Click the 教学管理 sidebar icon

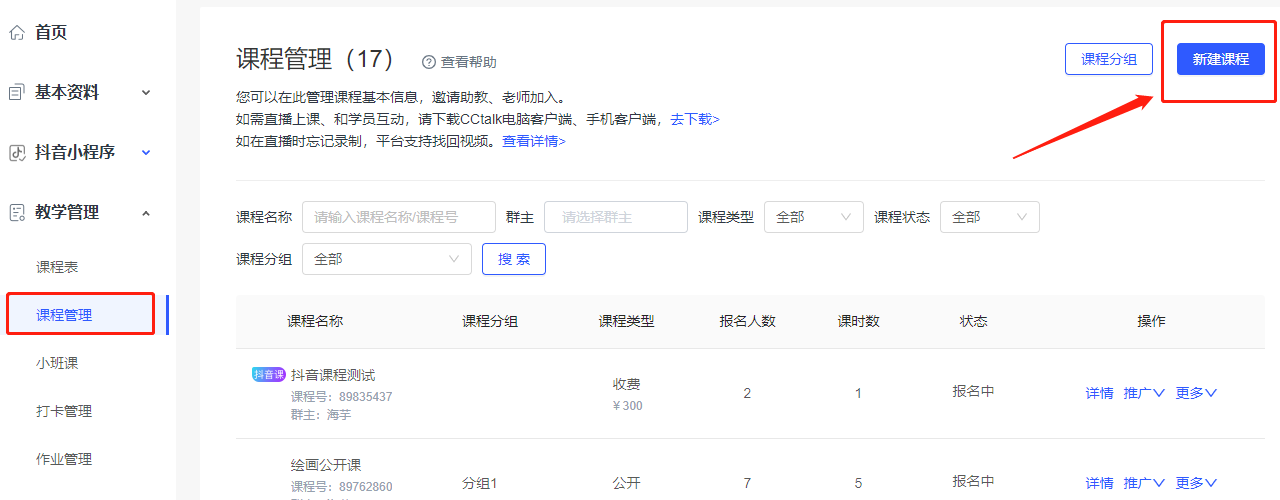point(17,213)
